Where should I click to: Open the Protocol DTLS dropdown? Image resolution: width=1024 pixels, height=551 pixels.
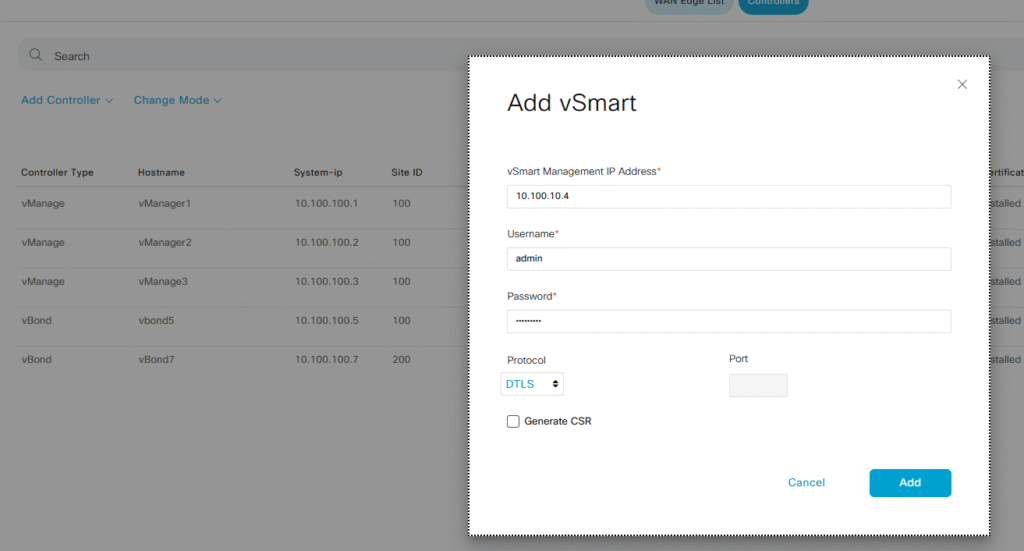click(x=533, y=384)
